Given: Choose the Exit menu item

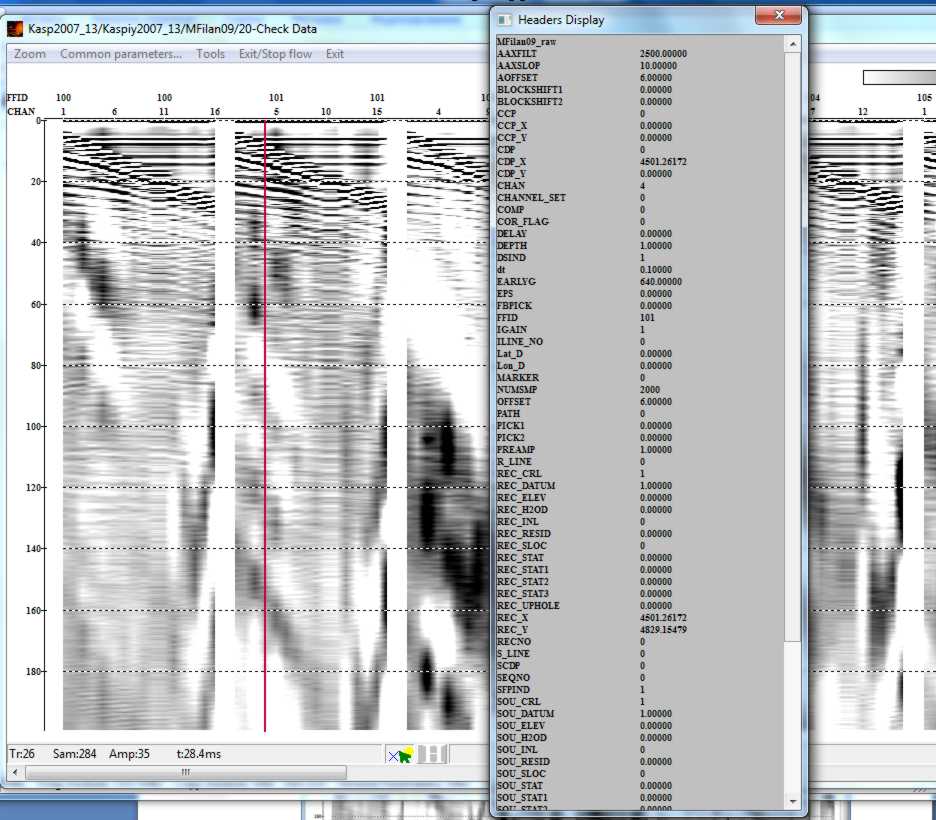Looking at the screenshot, I should [x=334, y=54].
